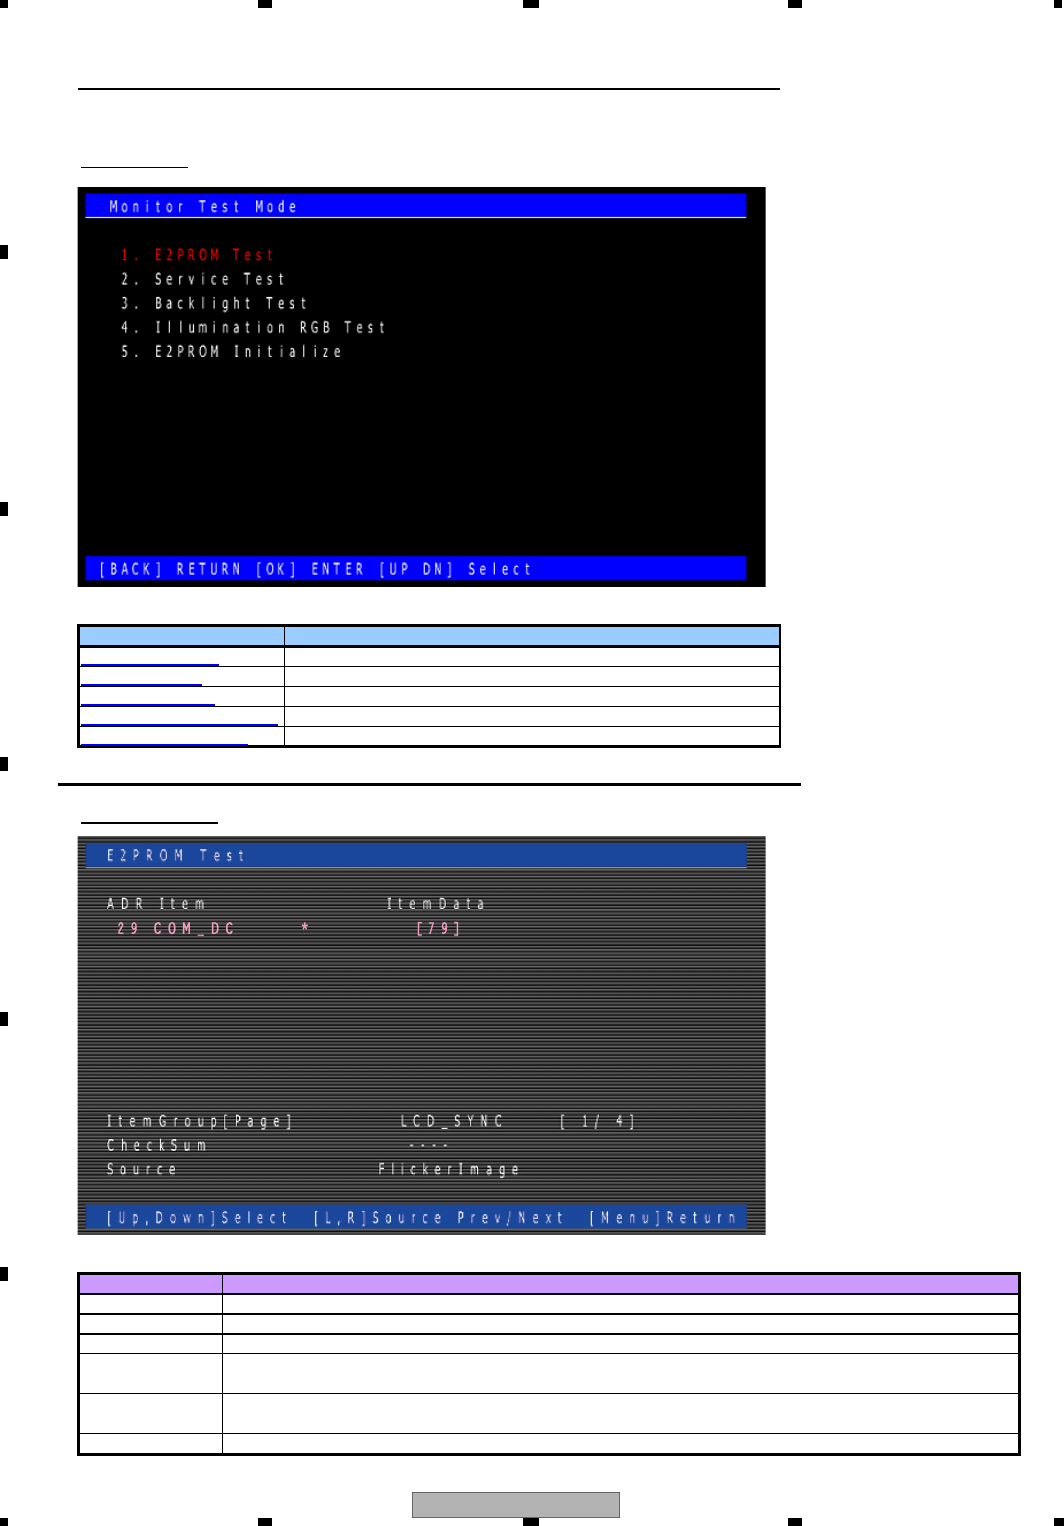
Task: Click the "LCD_SYNC" group value
Action: click(x=452, y=1121)
